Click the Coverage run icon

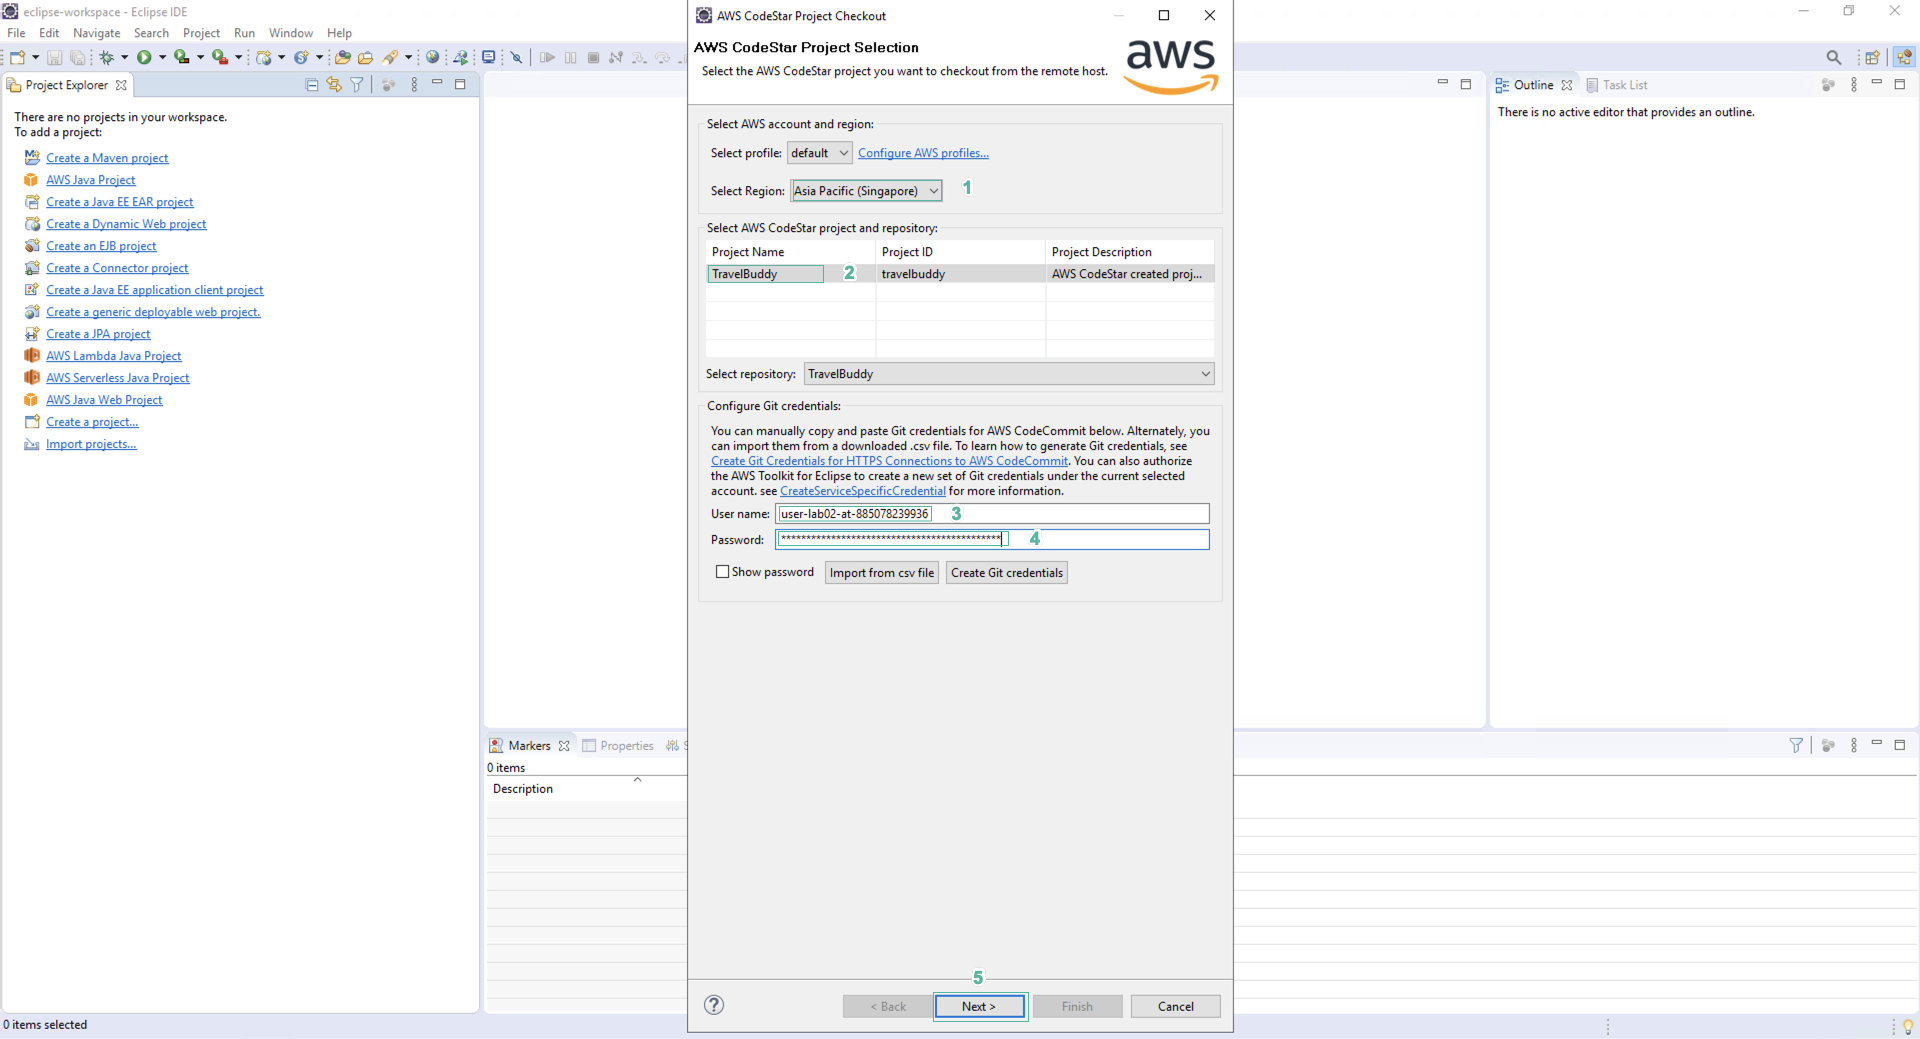[x=182, y=57]
